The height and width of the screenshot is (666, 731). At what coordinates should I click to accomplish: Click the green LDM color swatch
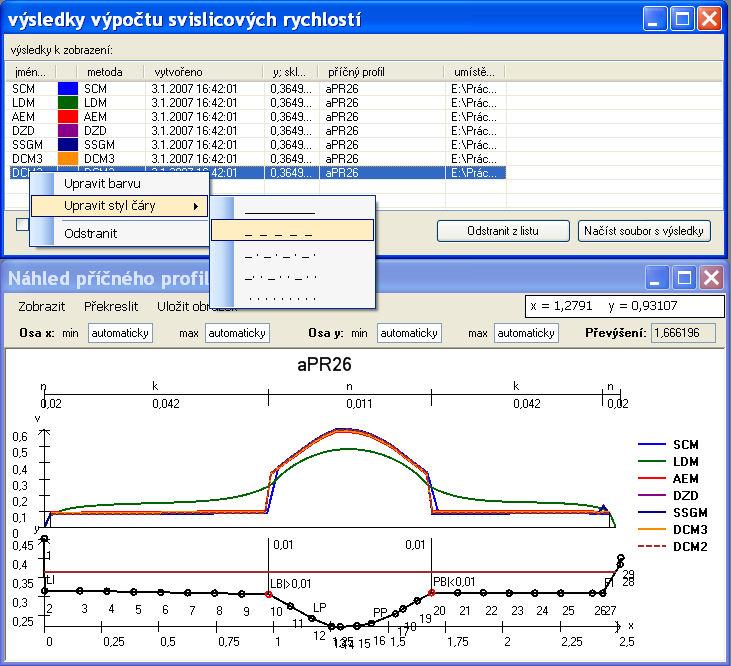click(x=68, y=103)
